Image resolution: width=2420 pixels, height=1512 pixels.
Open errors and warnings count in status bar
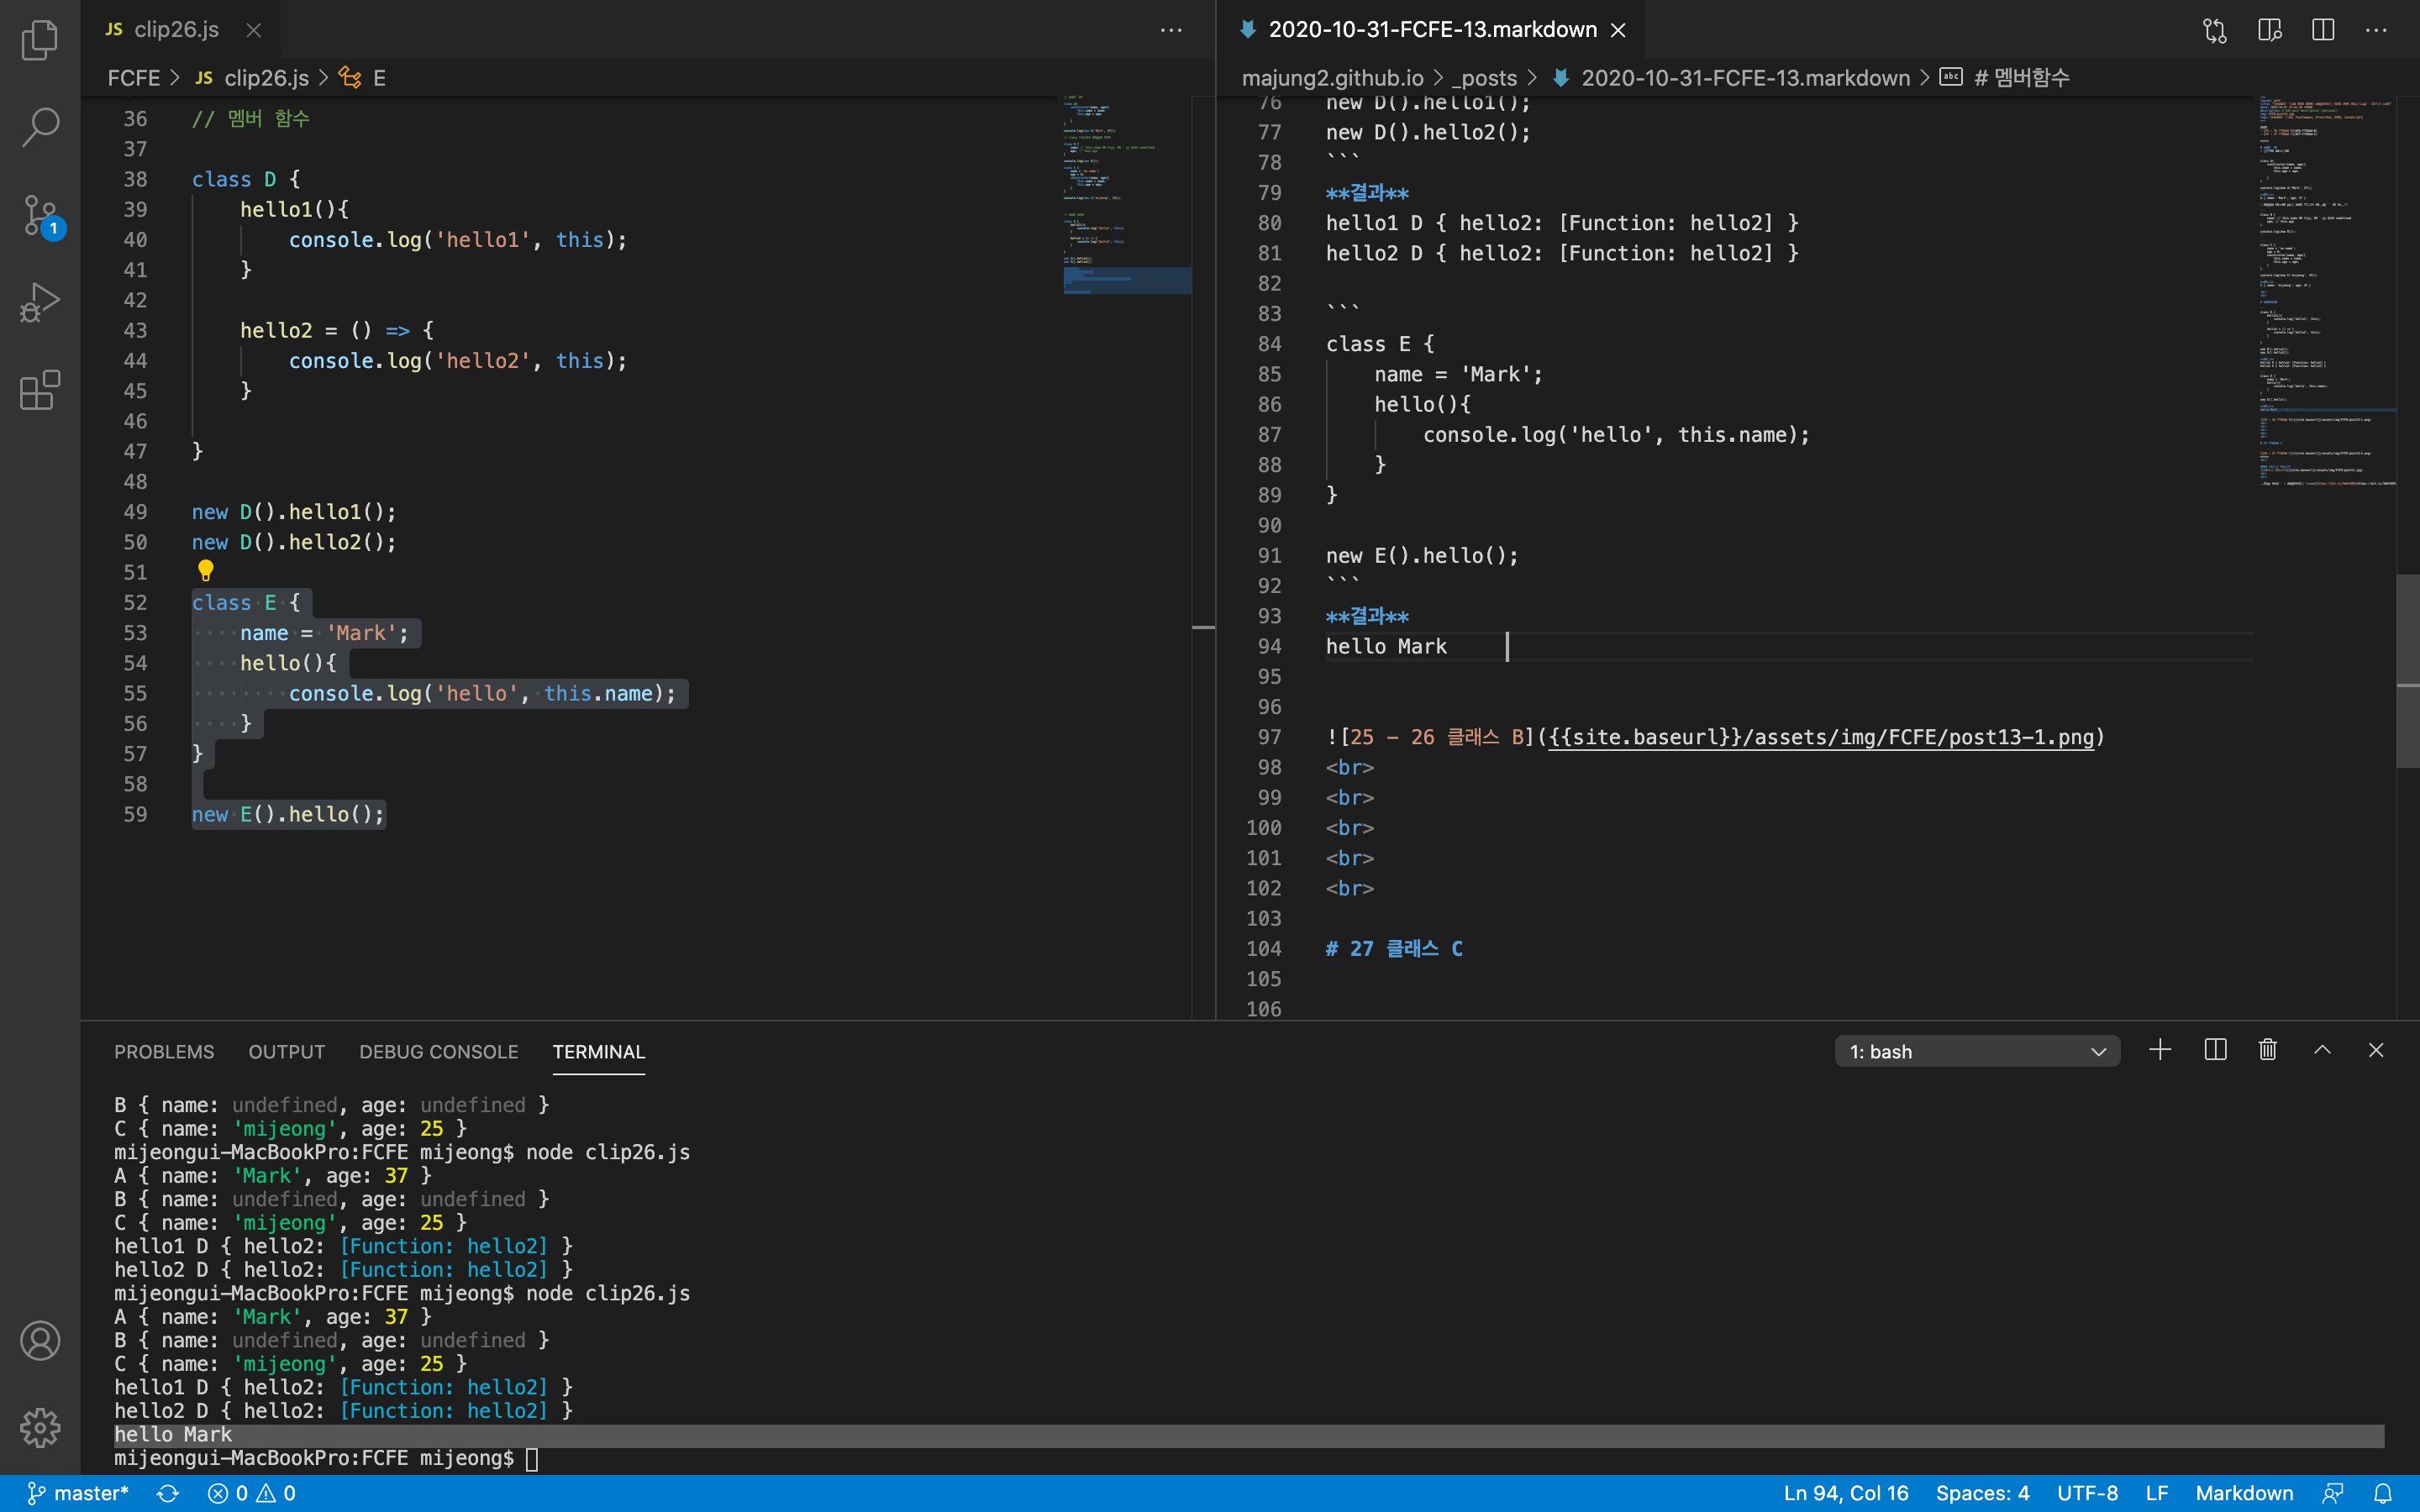[252, 1493]
